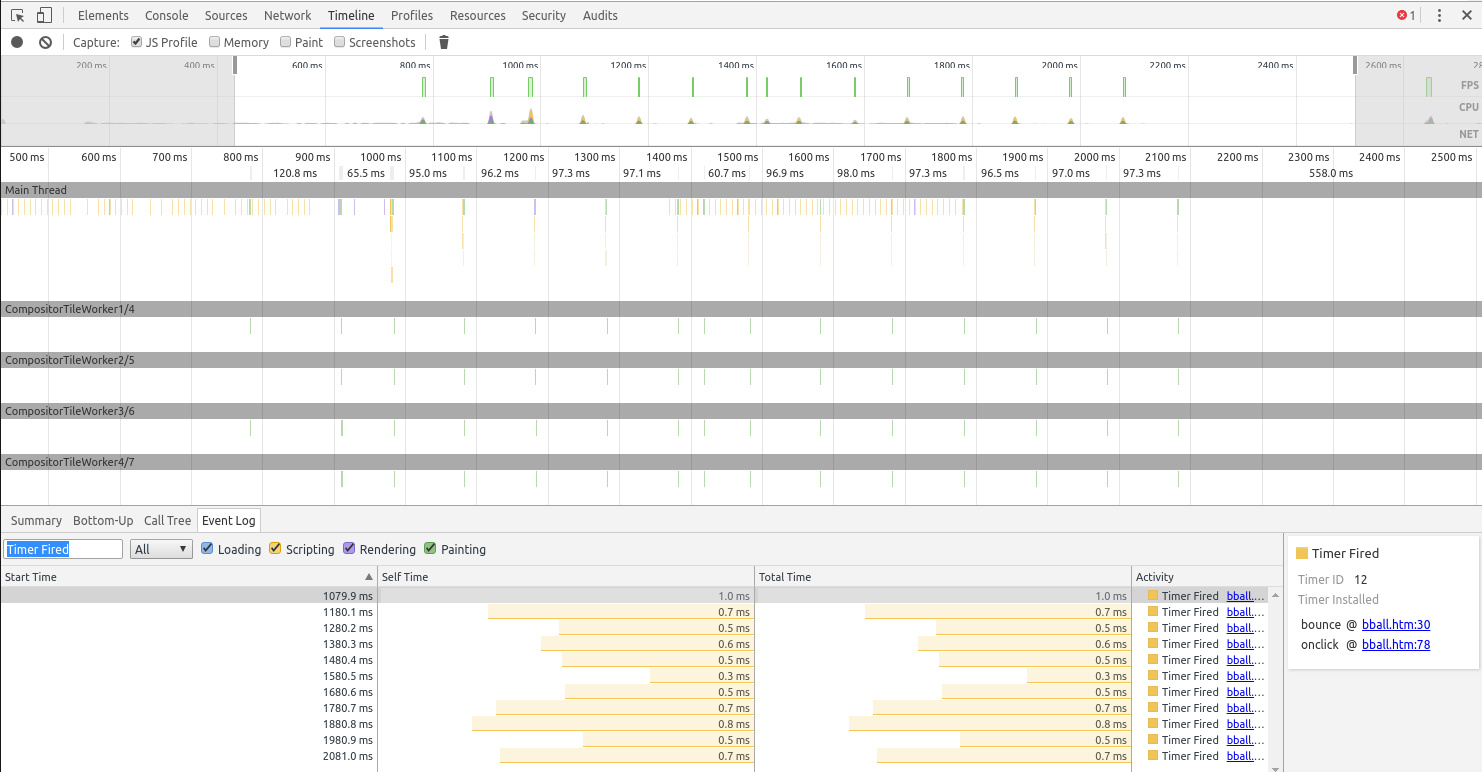This screenshot has height=772, width=1482.
Task: Disable the Rendering filter checkbox
Action: tap(349, 549)
